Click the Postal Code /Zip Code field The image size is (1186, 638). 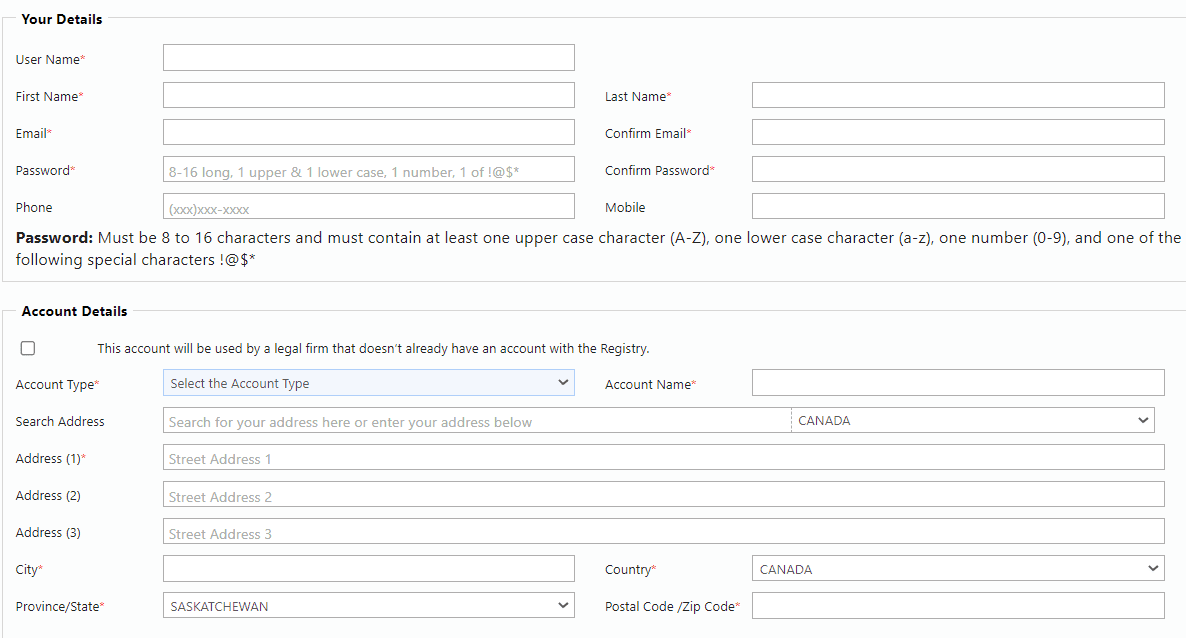(958, 605)
